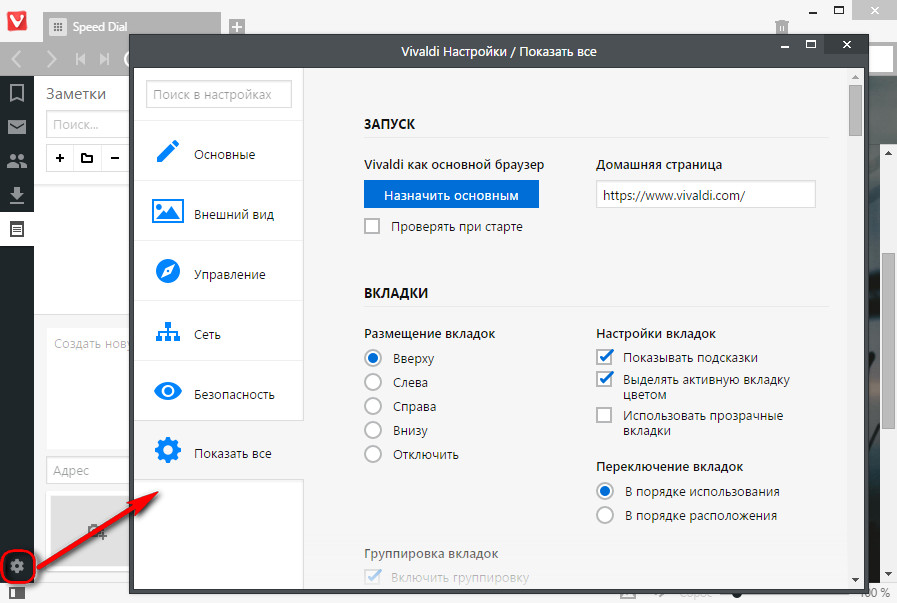Select tab placement Внизу radio button
Screen dimensions: 897x603
(373, 430)
